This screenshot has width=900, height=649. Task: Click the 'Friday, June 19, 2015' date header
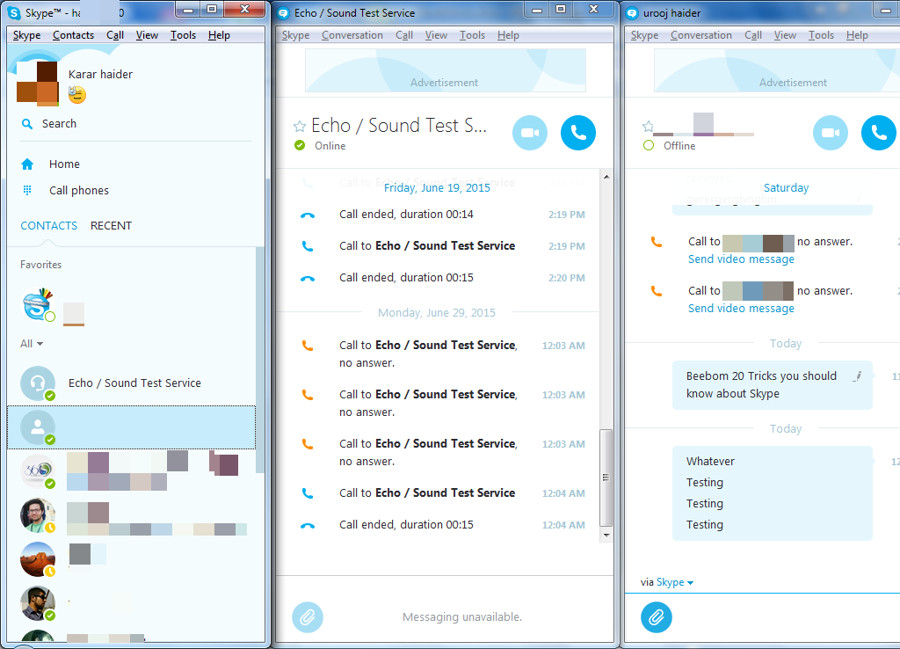click(x=437, y=188)
